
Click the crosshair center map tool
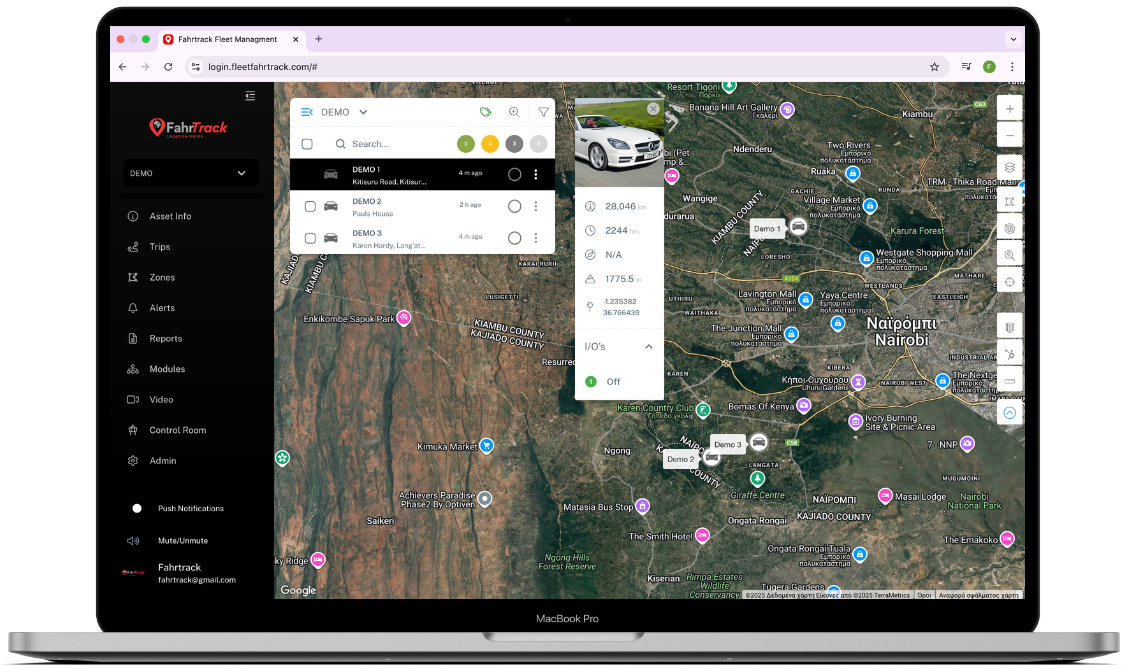pyautogui.click(x=1010, y=282)
